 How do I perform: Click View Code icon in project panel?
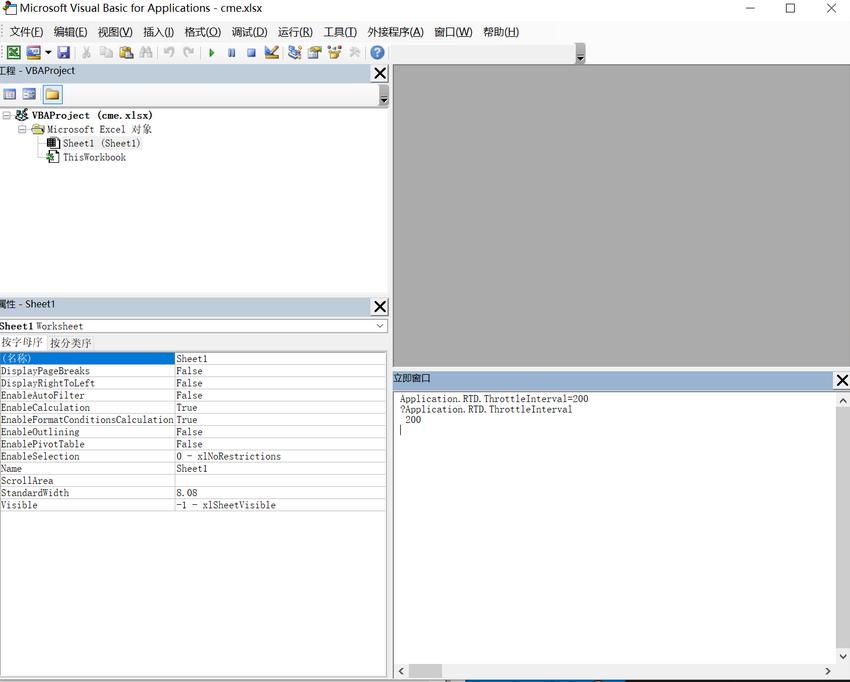pyautogui.click(x=10, y=94)
